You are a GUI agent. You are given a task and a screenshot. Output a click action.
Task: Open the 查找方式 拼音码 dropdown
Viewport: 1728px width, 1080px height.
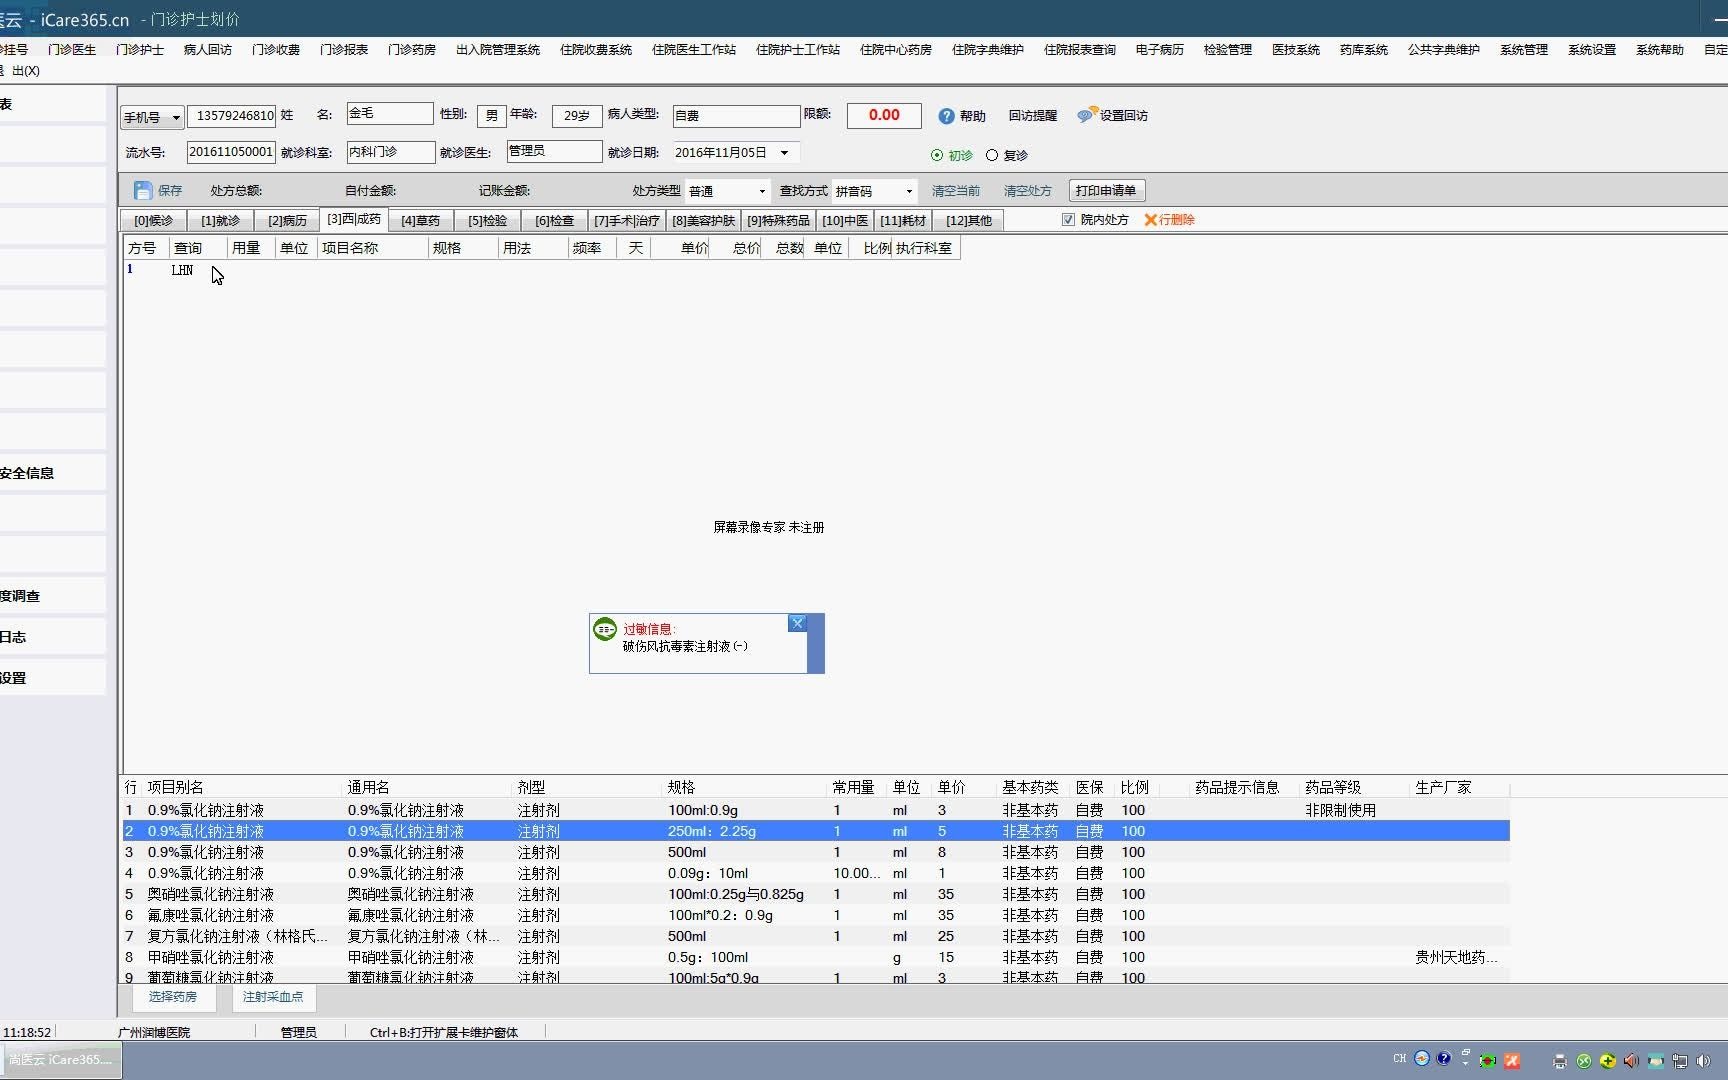point(909,191)
